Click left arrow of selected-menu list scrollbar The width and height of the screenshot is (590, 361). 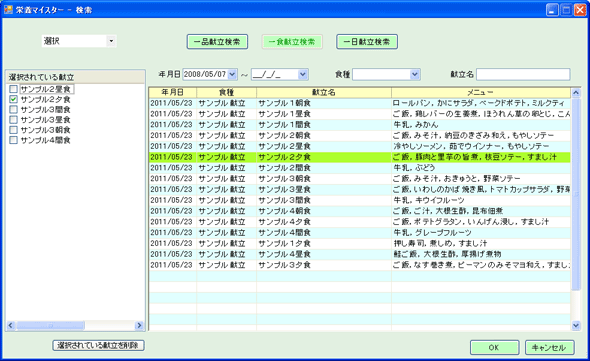pyautogui.click(x=11, y=325)
